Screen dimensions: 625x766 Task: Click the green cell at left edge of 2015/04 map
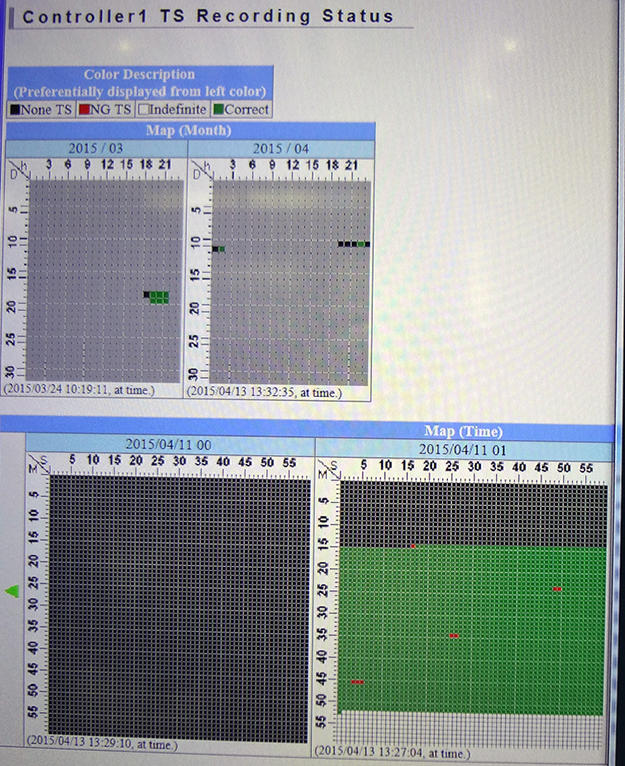tap(220, 248)
